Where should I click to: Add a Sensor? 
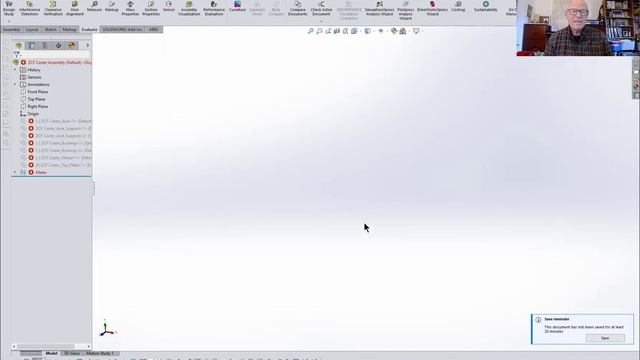[169, 7]
